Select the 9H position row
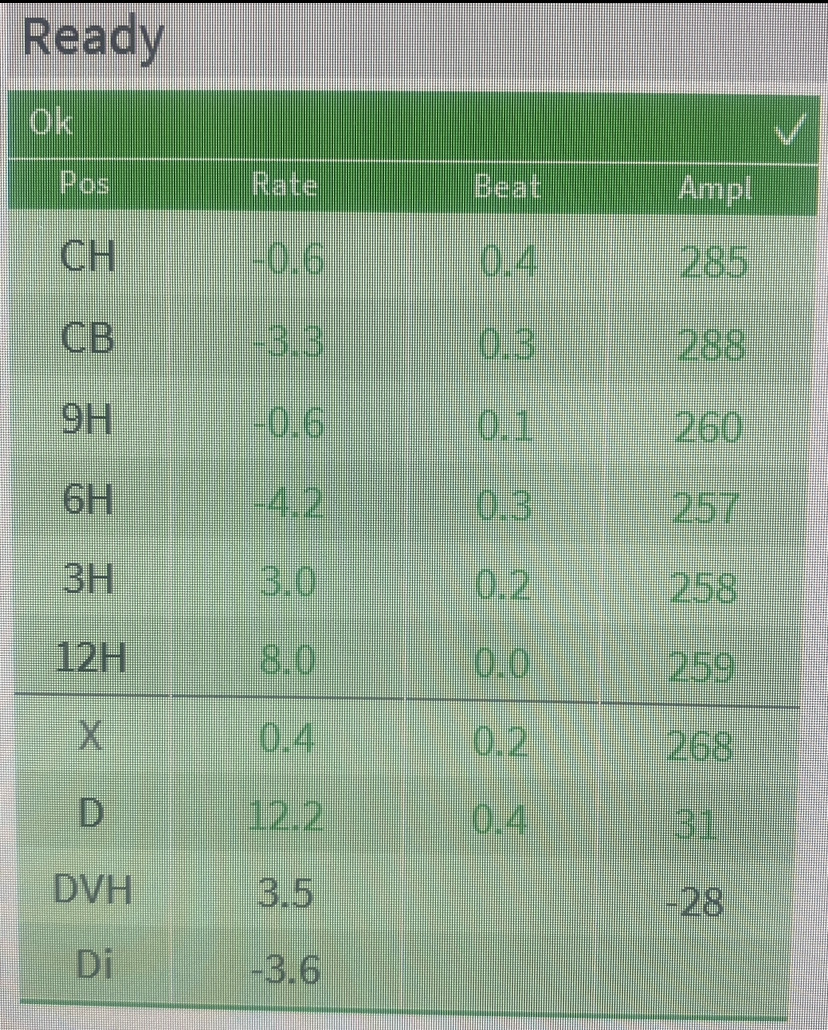This screenshot has width=828, height=1030. pos(407,422)
